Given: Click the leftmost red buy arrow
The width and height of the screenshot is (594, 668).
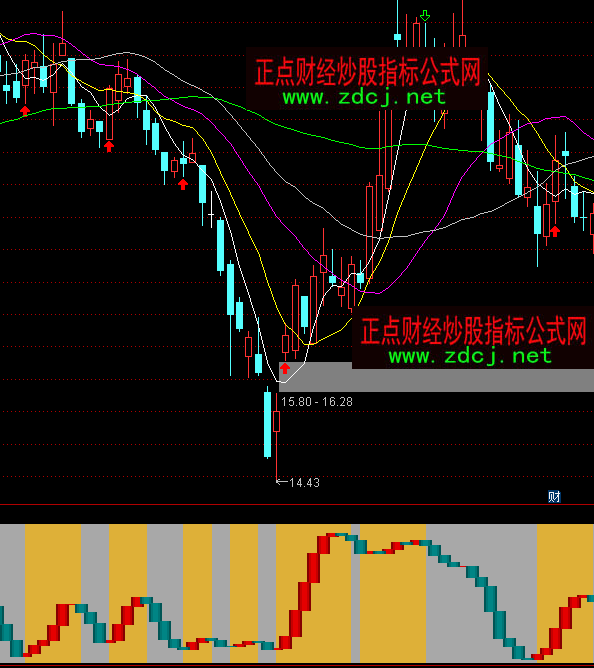Looking at the screenshot, I should click(x=25, y=111).
